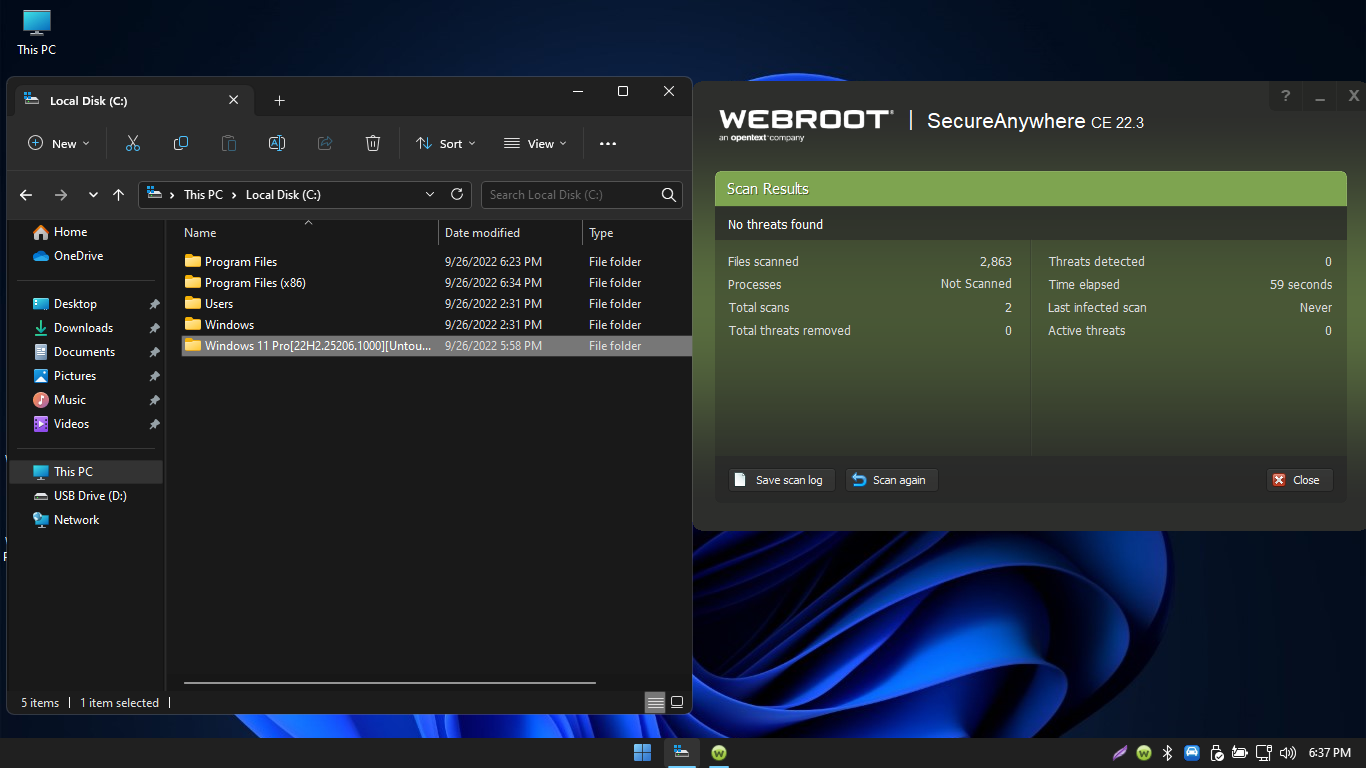Click the Copy icon in Explorer toolbar
1366x768 pixels.
[x=181, y=144]
